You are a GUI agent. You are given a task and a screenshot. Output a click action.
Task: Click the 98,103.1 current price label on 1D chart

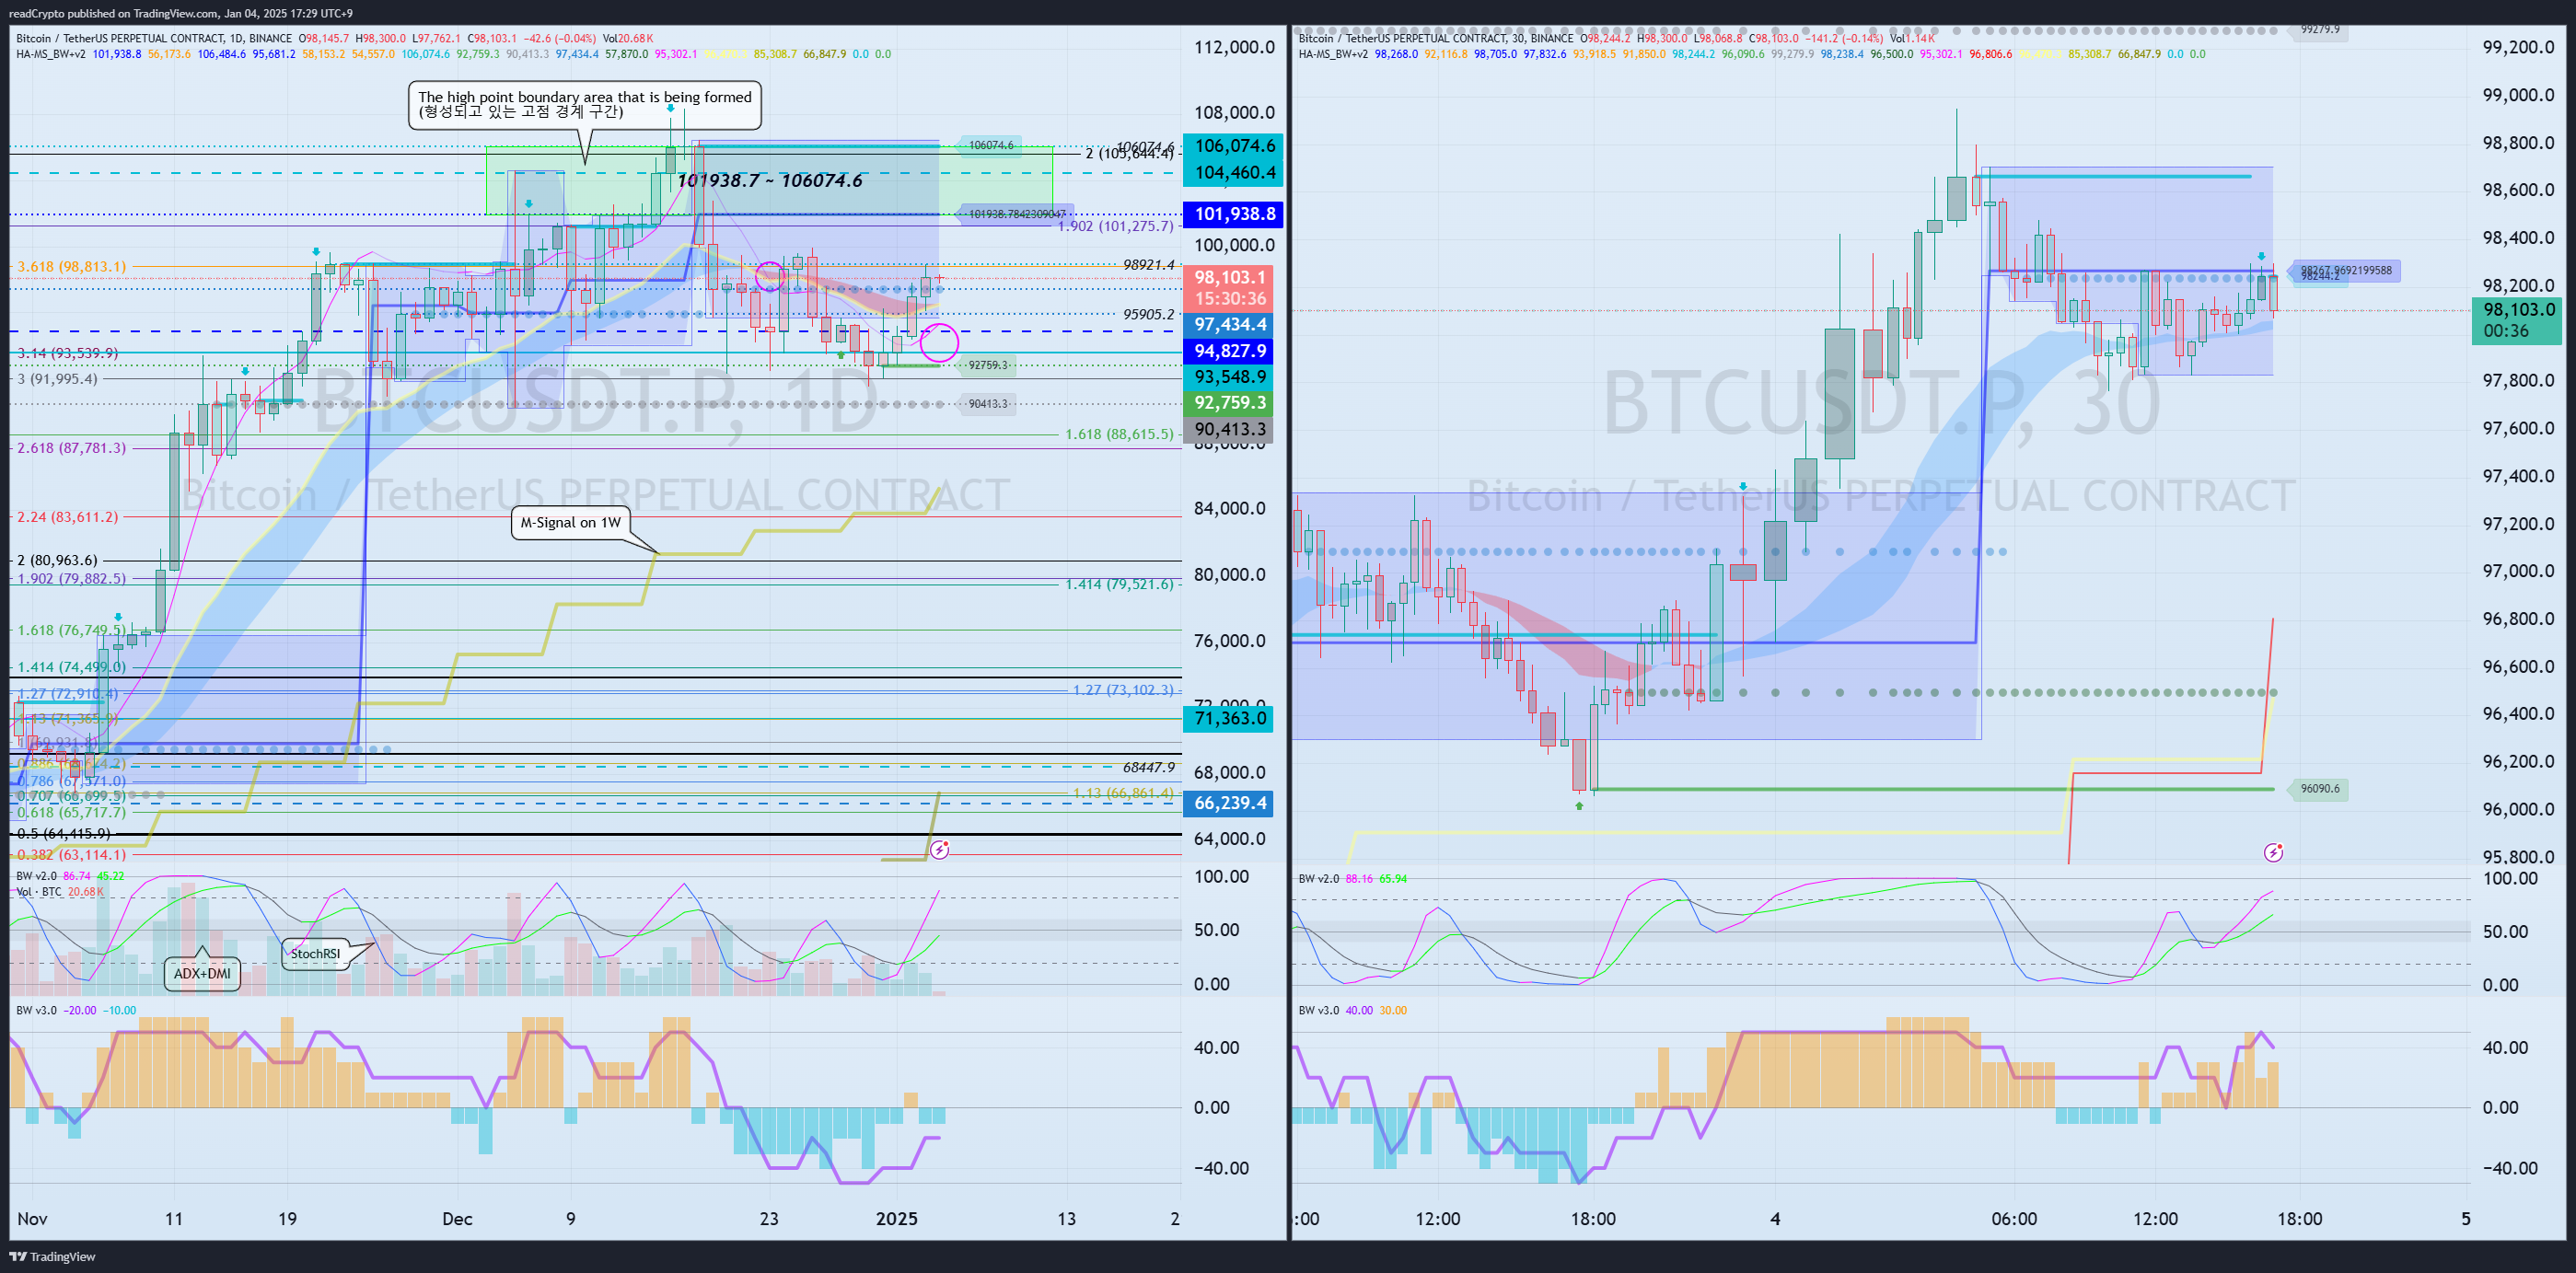tap(1229, 287)
